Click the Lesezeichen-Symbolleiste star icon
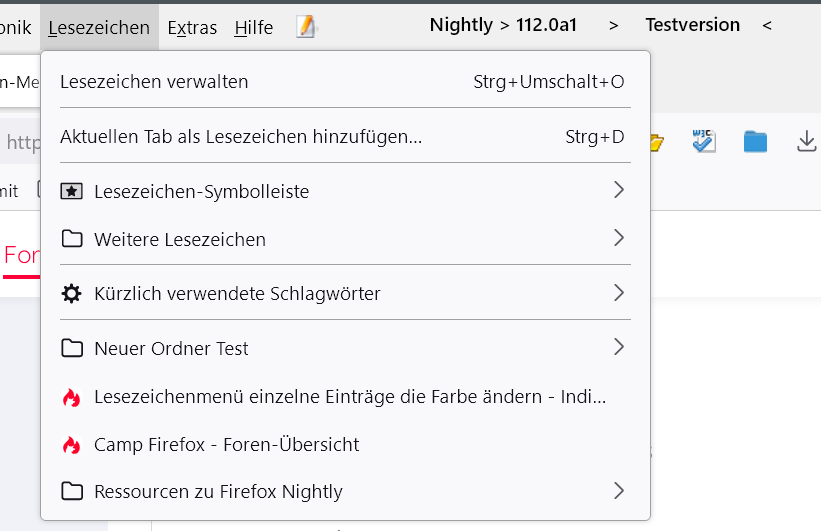This screenshot has width=821, height=531. pos(71,190)
